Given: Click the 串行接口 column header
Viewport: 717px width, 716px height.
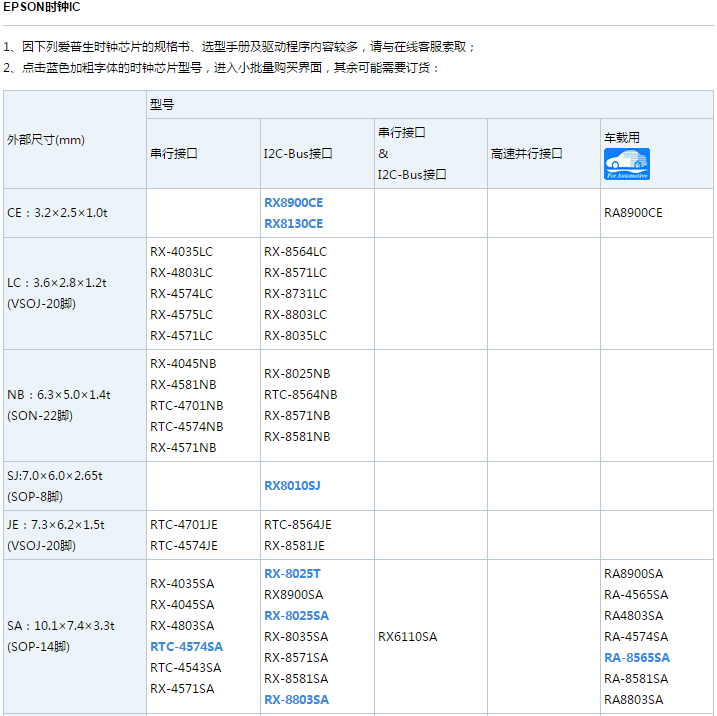Looking at the screenshot, I should [x=174, y=154].
